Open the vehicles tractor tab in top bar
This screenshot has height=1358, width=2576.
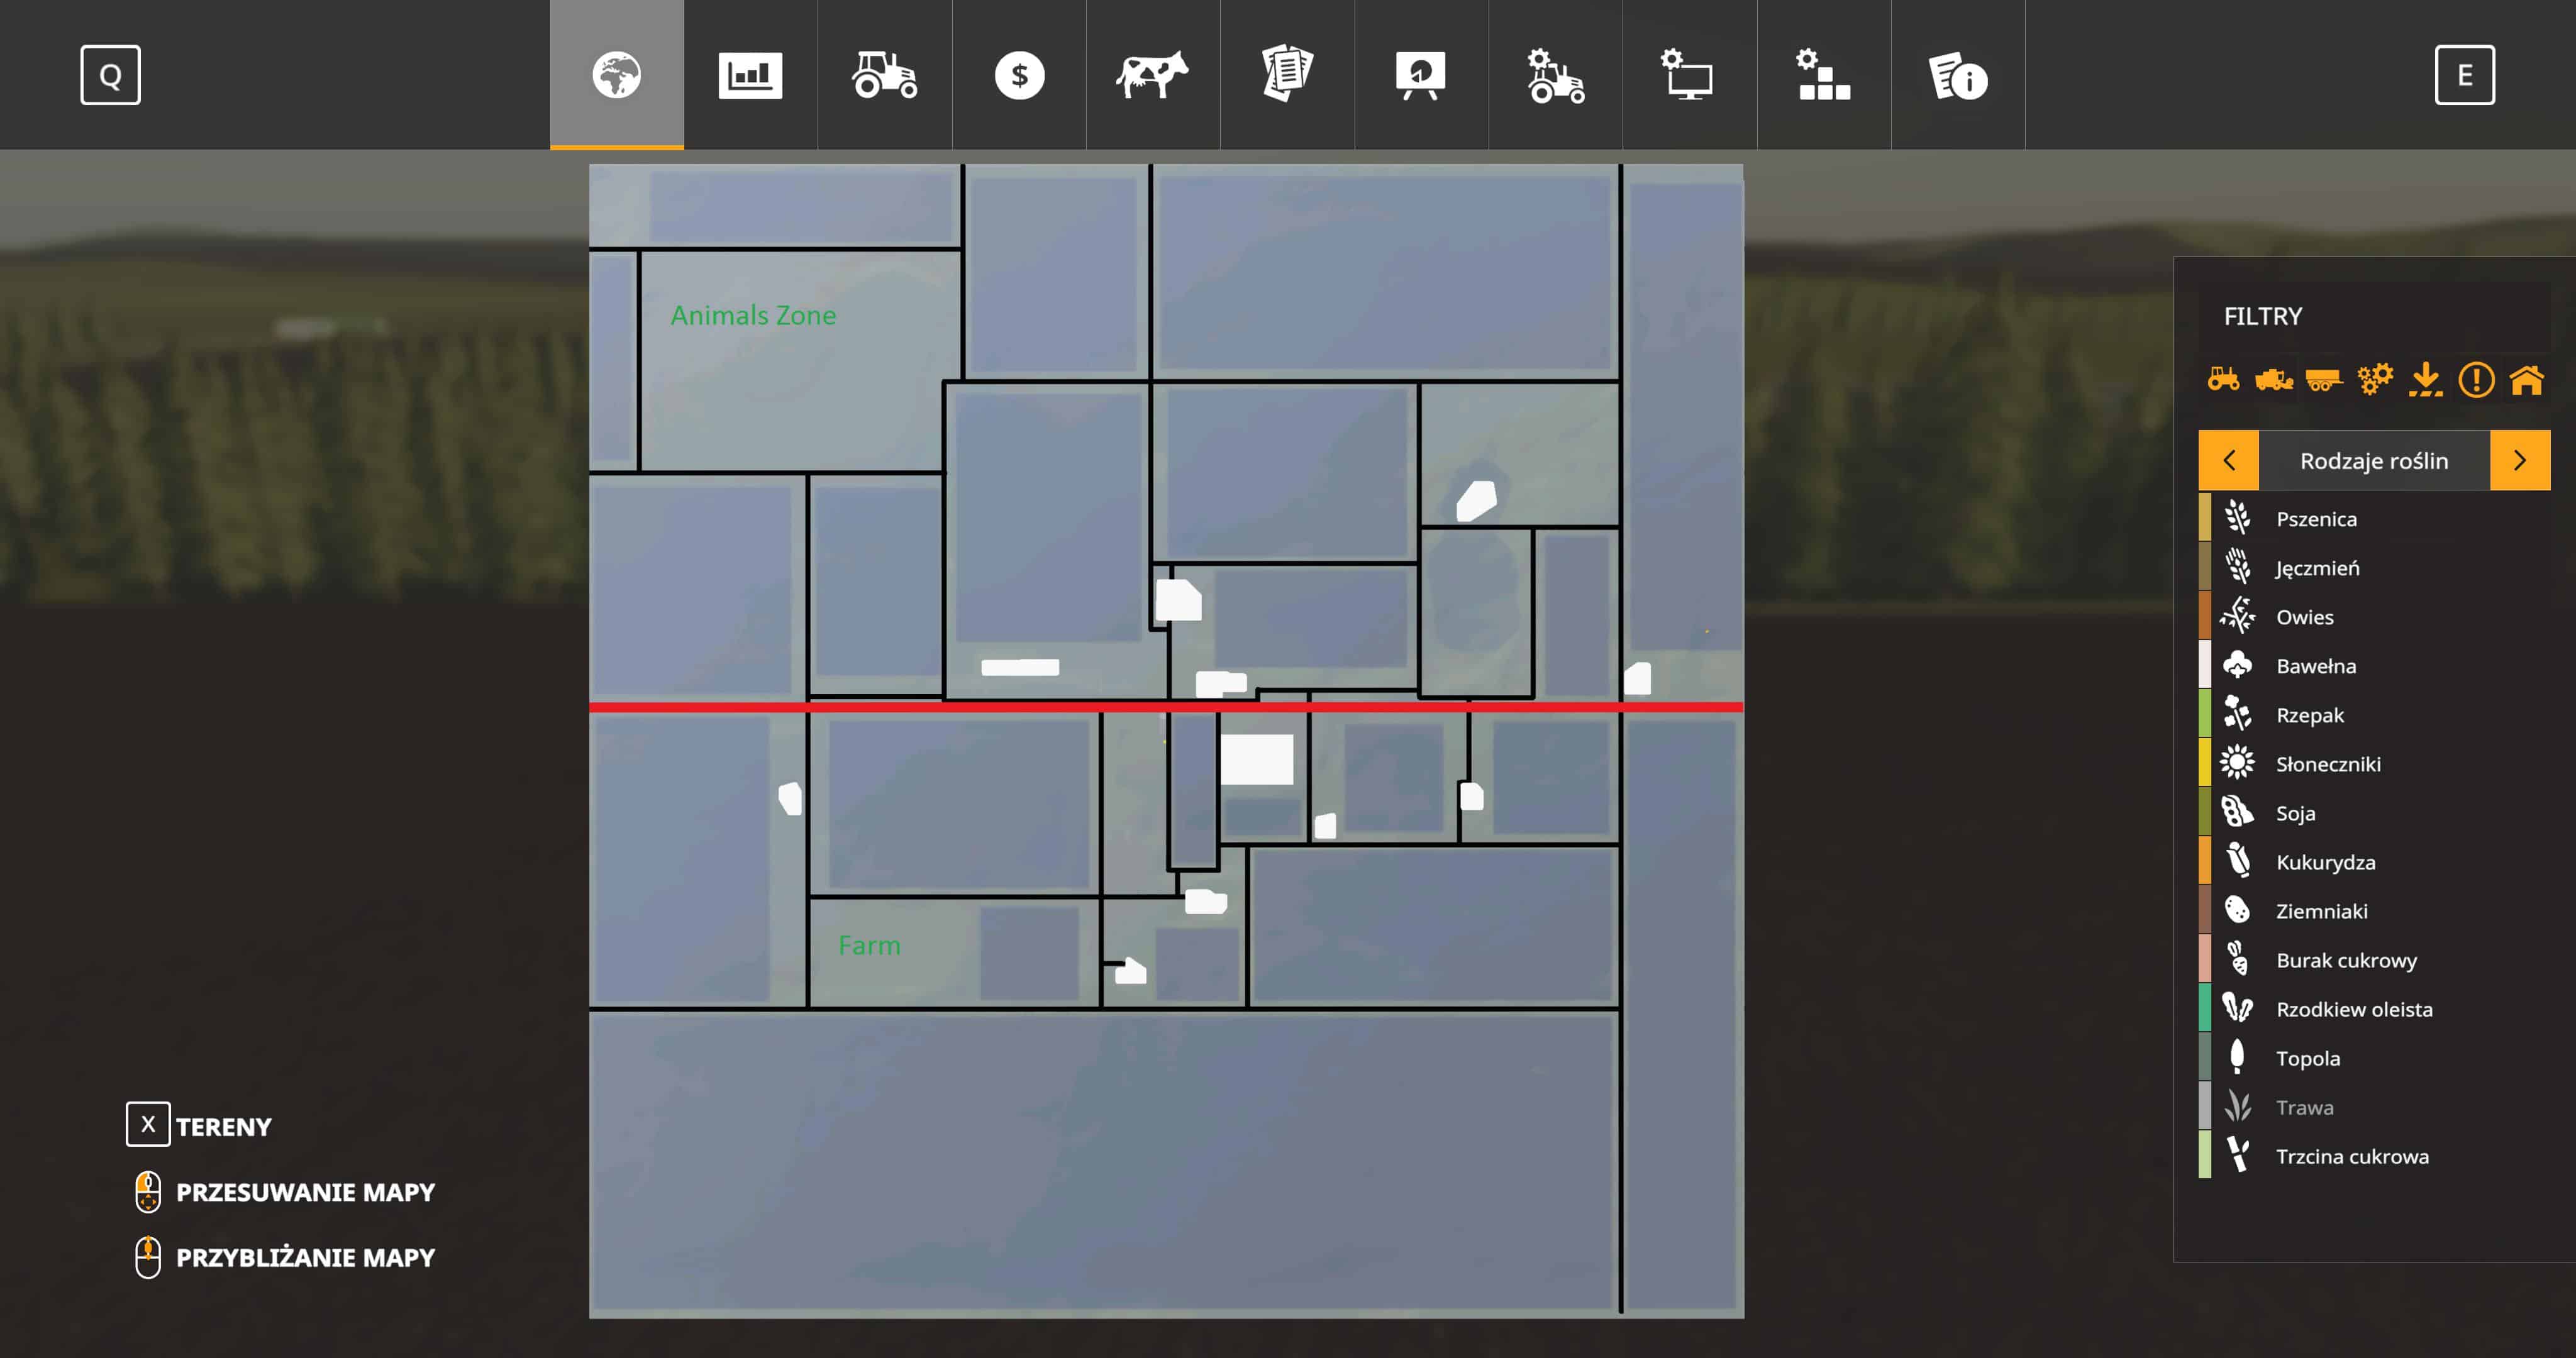884,75
